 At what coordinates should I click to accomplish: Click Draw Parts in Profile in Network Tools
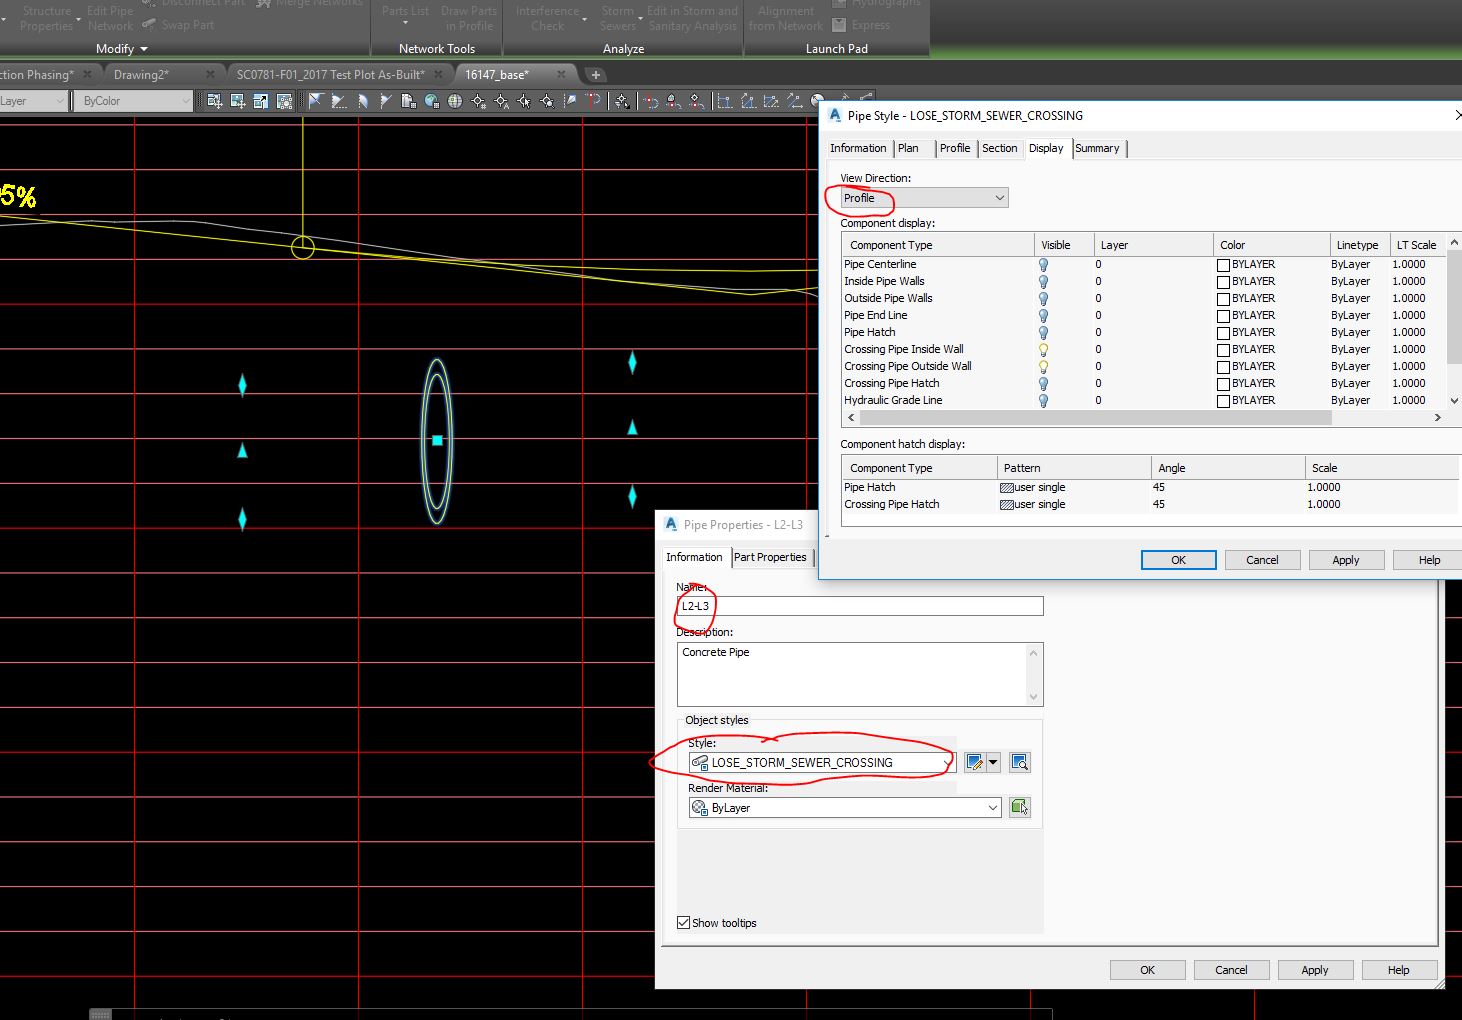[x=468, y=18]
